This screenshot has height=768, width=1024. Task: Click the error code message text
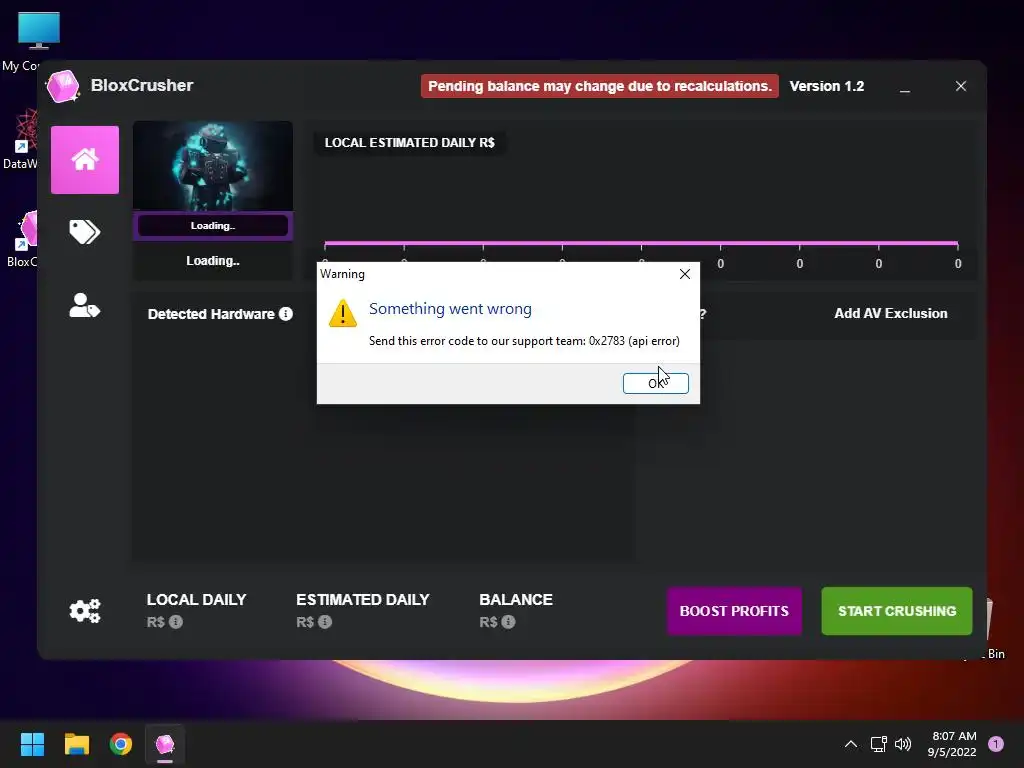(524, 341)
